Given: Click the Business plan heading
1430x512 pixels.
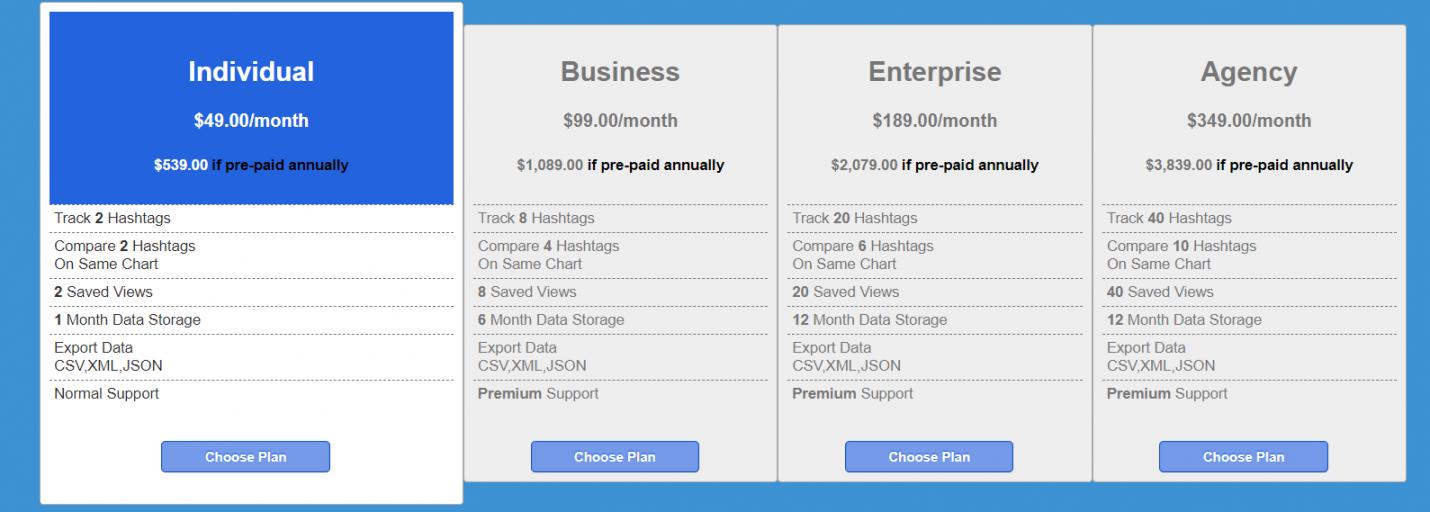Looking at the screenshot, I should (620, 72).
